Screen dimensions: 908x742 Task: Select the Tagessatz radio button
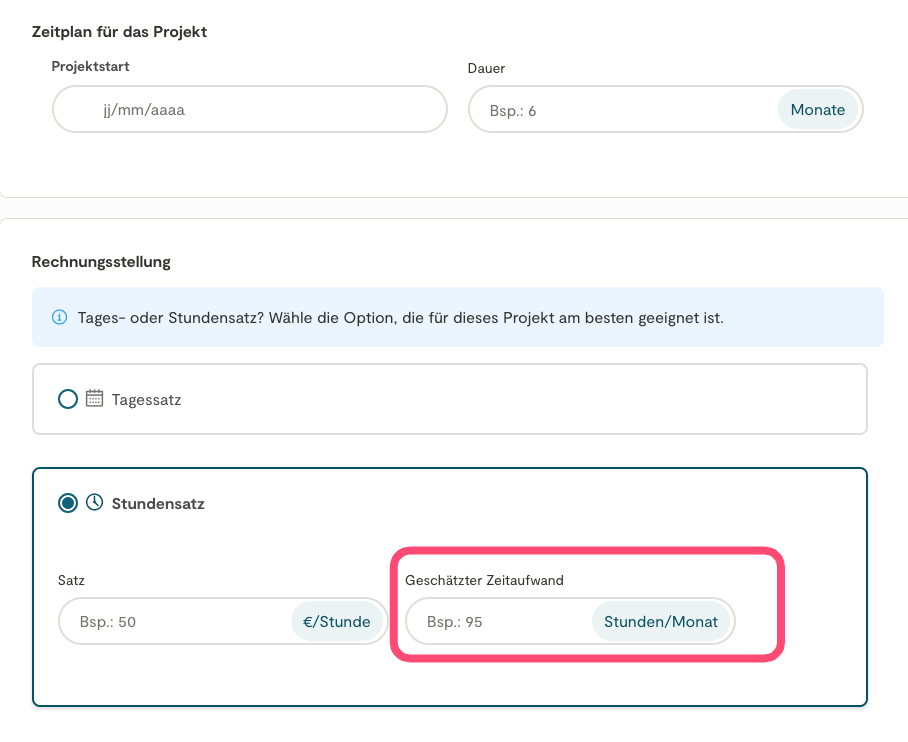[68, 399]
